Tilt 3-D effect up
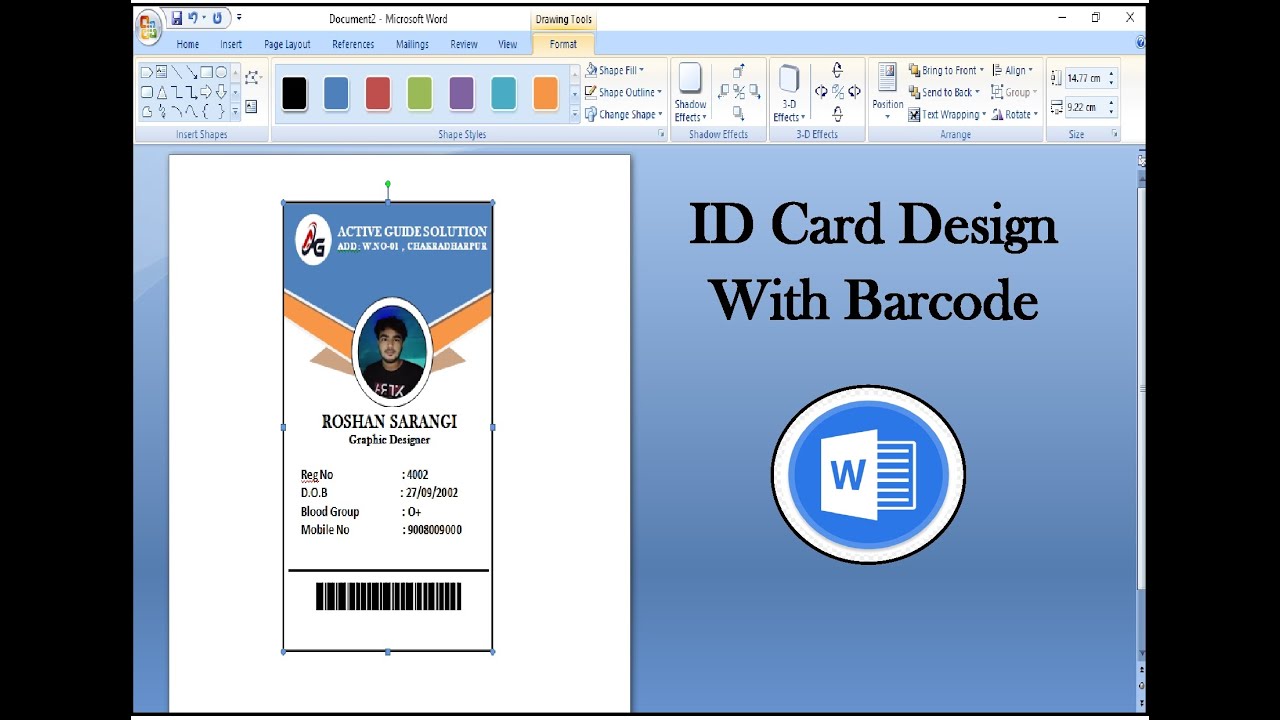The image size is (1280, 720). coord(837,70)
